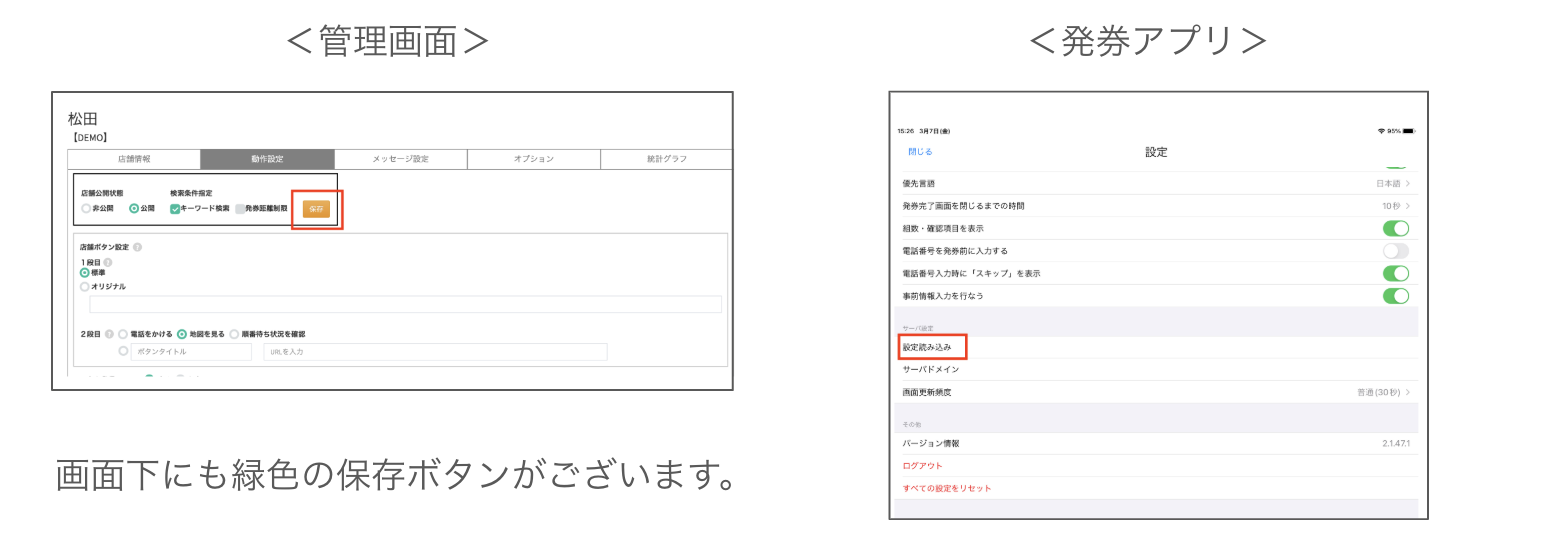The height and width of the screenshot is (554, 1564).
Task: Click the battery icon in iPad status bar
Action: (x=1409, y=131)
